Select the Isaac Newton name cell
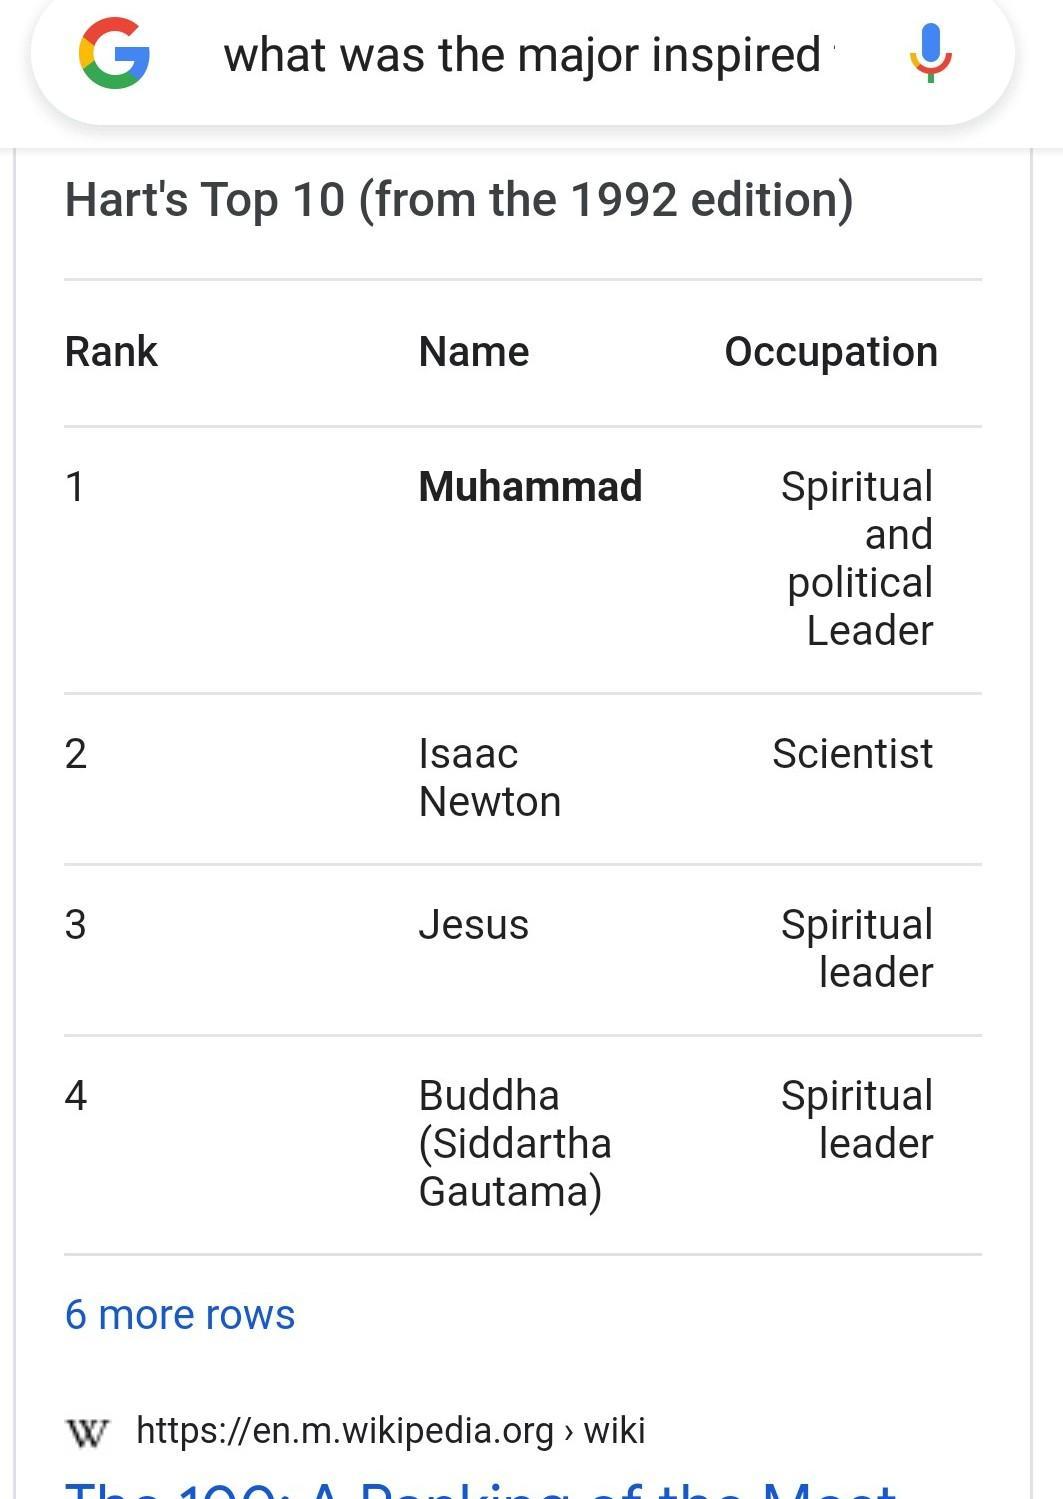Screen dimensions: 1063x1499 490,777
